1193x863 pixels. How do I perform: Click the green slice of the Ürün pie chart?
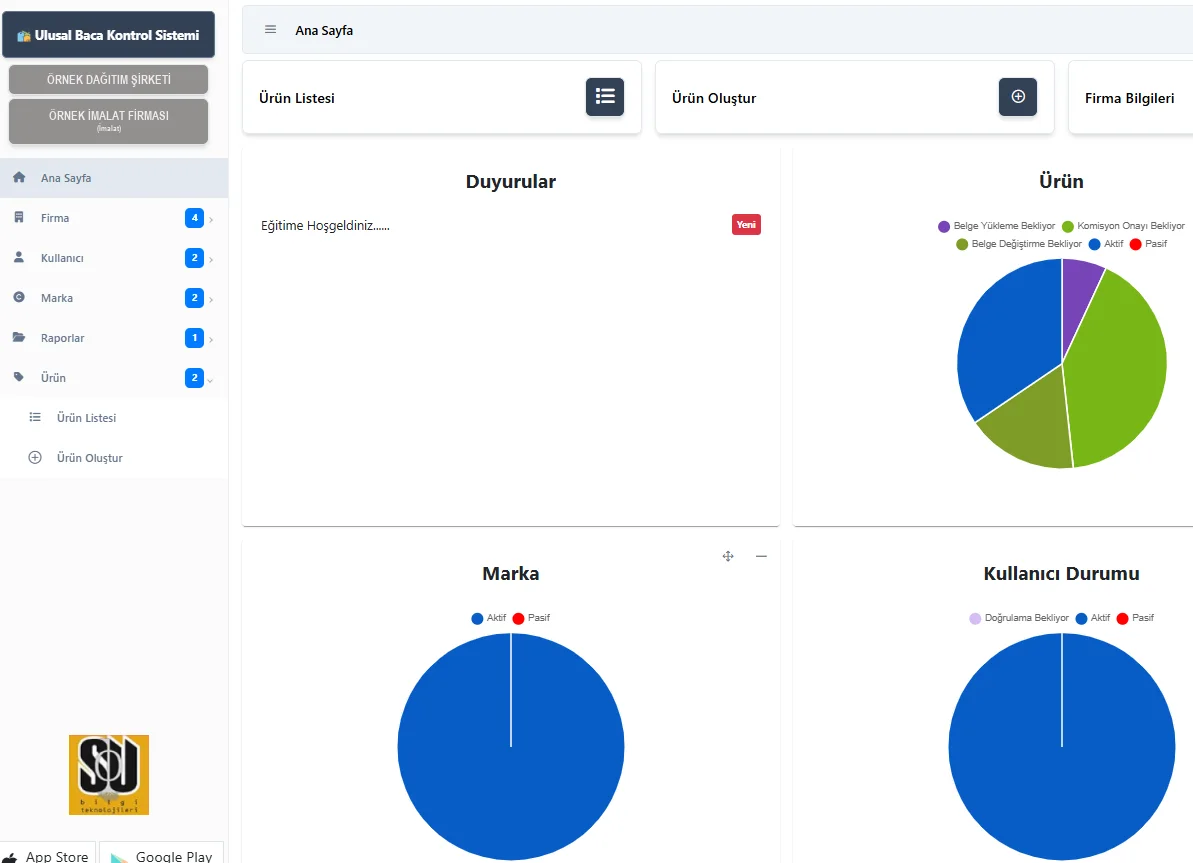tap(1118, 369)
